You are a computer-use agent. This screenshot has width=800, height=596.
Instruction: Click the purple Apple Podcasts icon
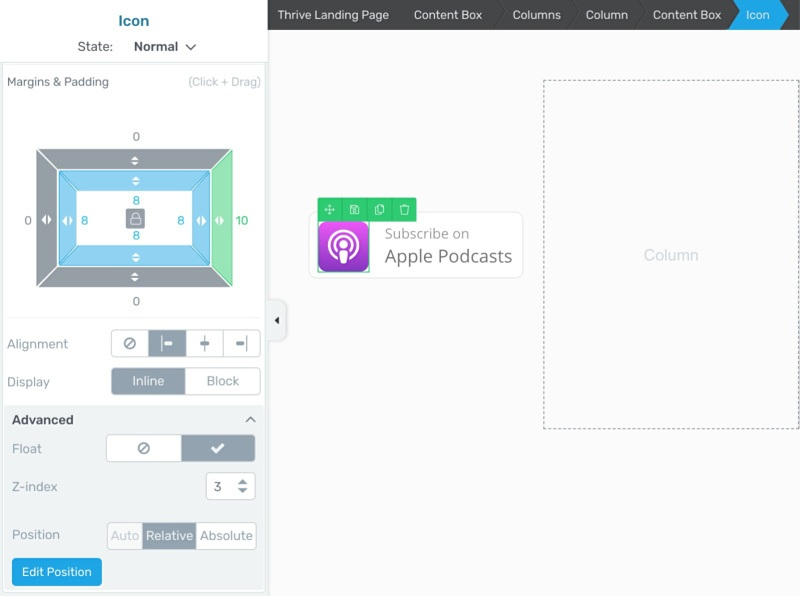point(343,246)
